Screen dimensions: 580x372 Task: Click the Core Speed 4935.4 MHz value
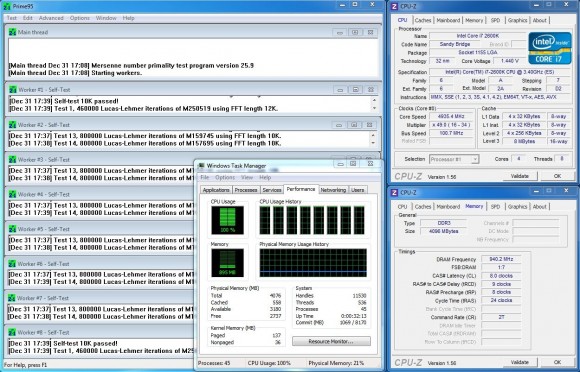point(450,117)
